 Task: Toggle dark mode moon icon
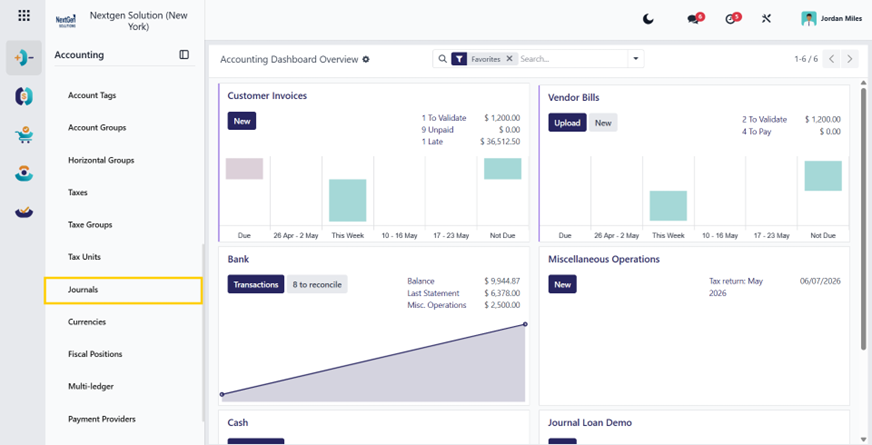(x=648, y=19)
